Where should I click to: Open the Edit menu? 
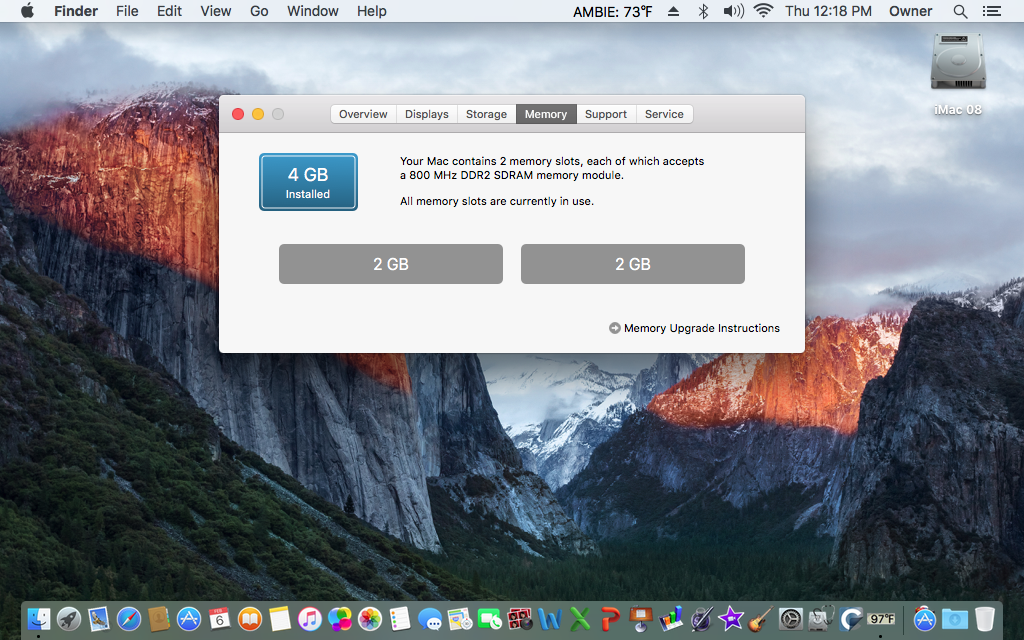[x=169, y=11]
